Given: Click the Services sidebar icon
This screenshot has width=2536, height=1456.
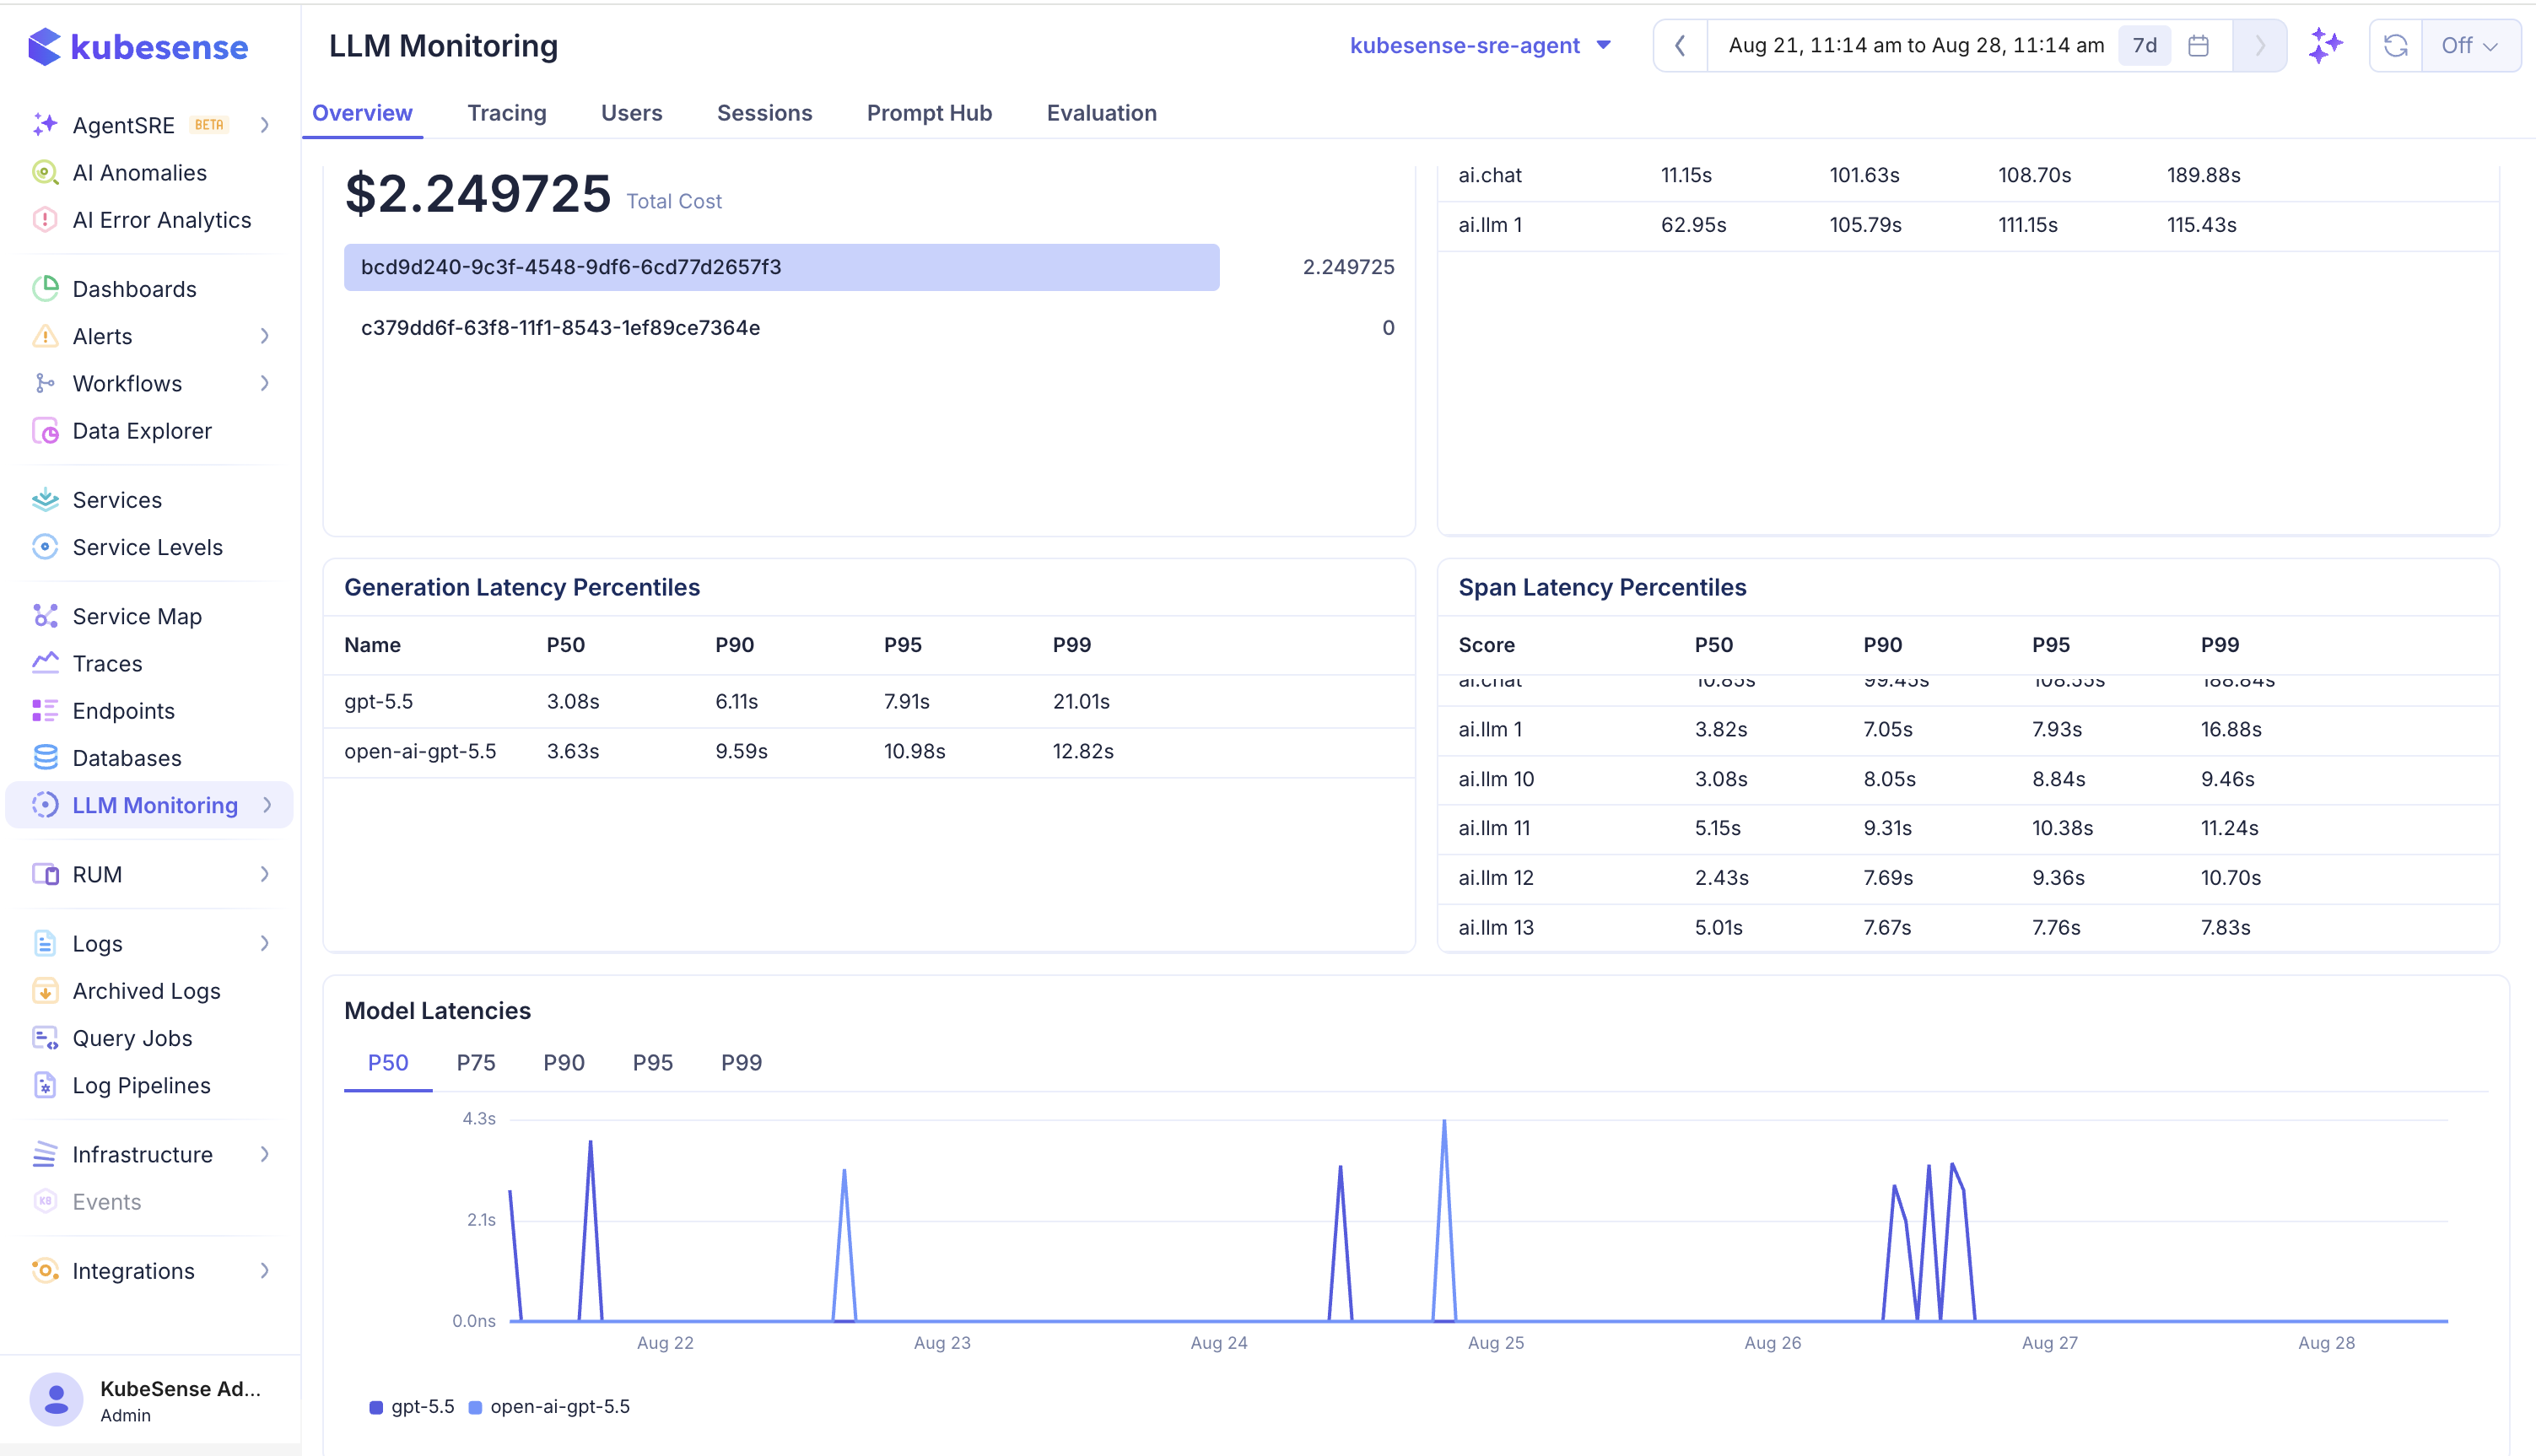Looking at the screenshot, I should coord(45,499).
